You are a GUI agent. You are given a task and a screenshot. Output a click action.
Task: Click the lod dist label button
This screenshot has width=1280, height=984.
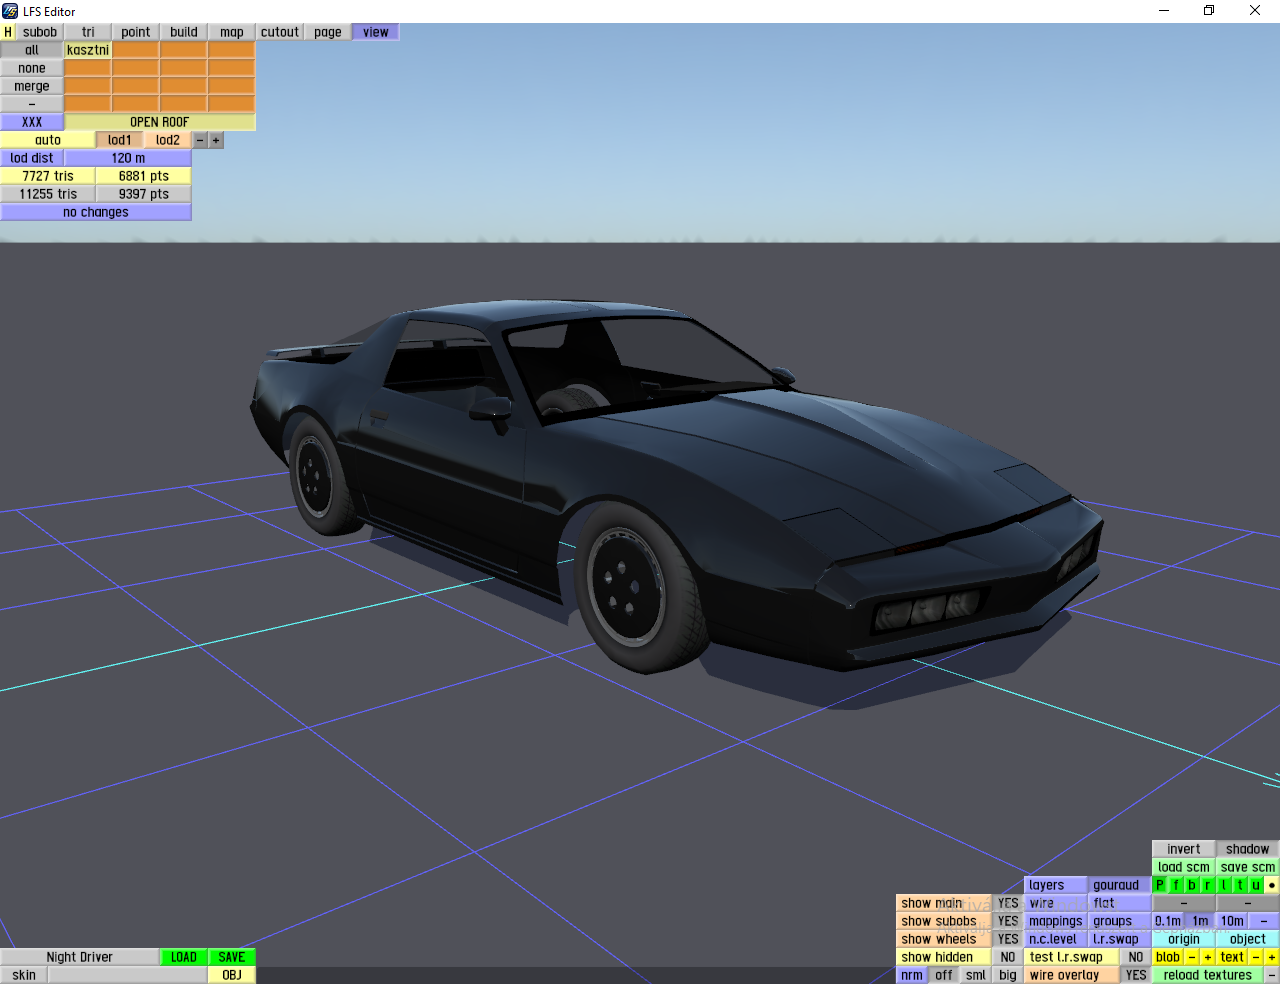tap(32, 158)
